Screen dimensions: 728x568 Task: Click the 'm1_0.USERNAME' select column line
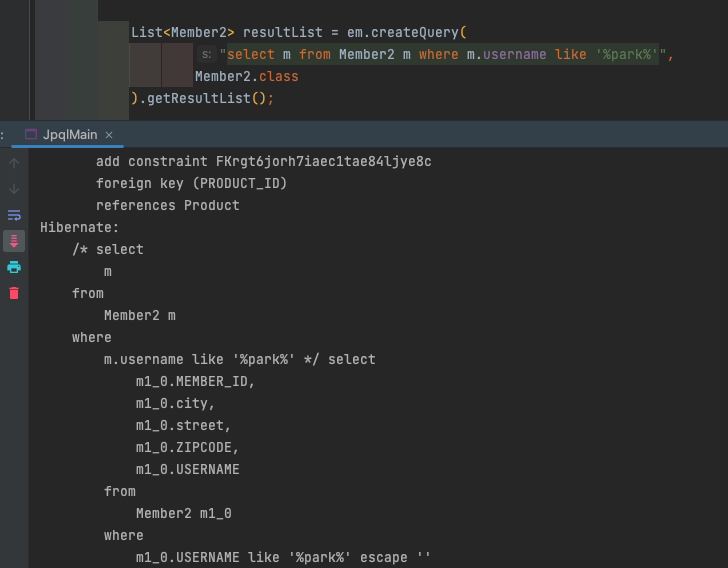(188, 470)
